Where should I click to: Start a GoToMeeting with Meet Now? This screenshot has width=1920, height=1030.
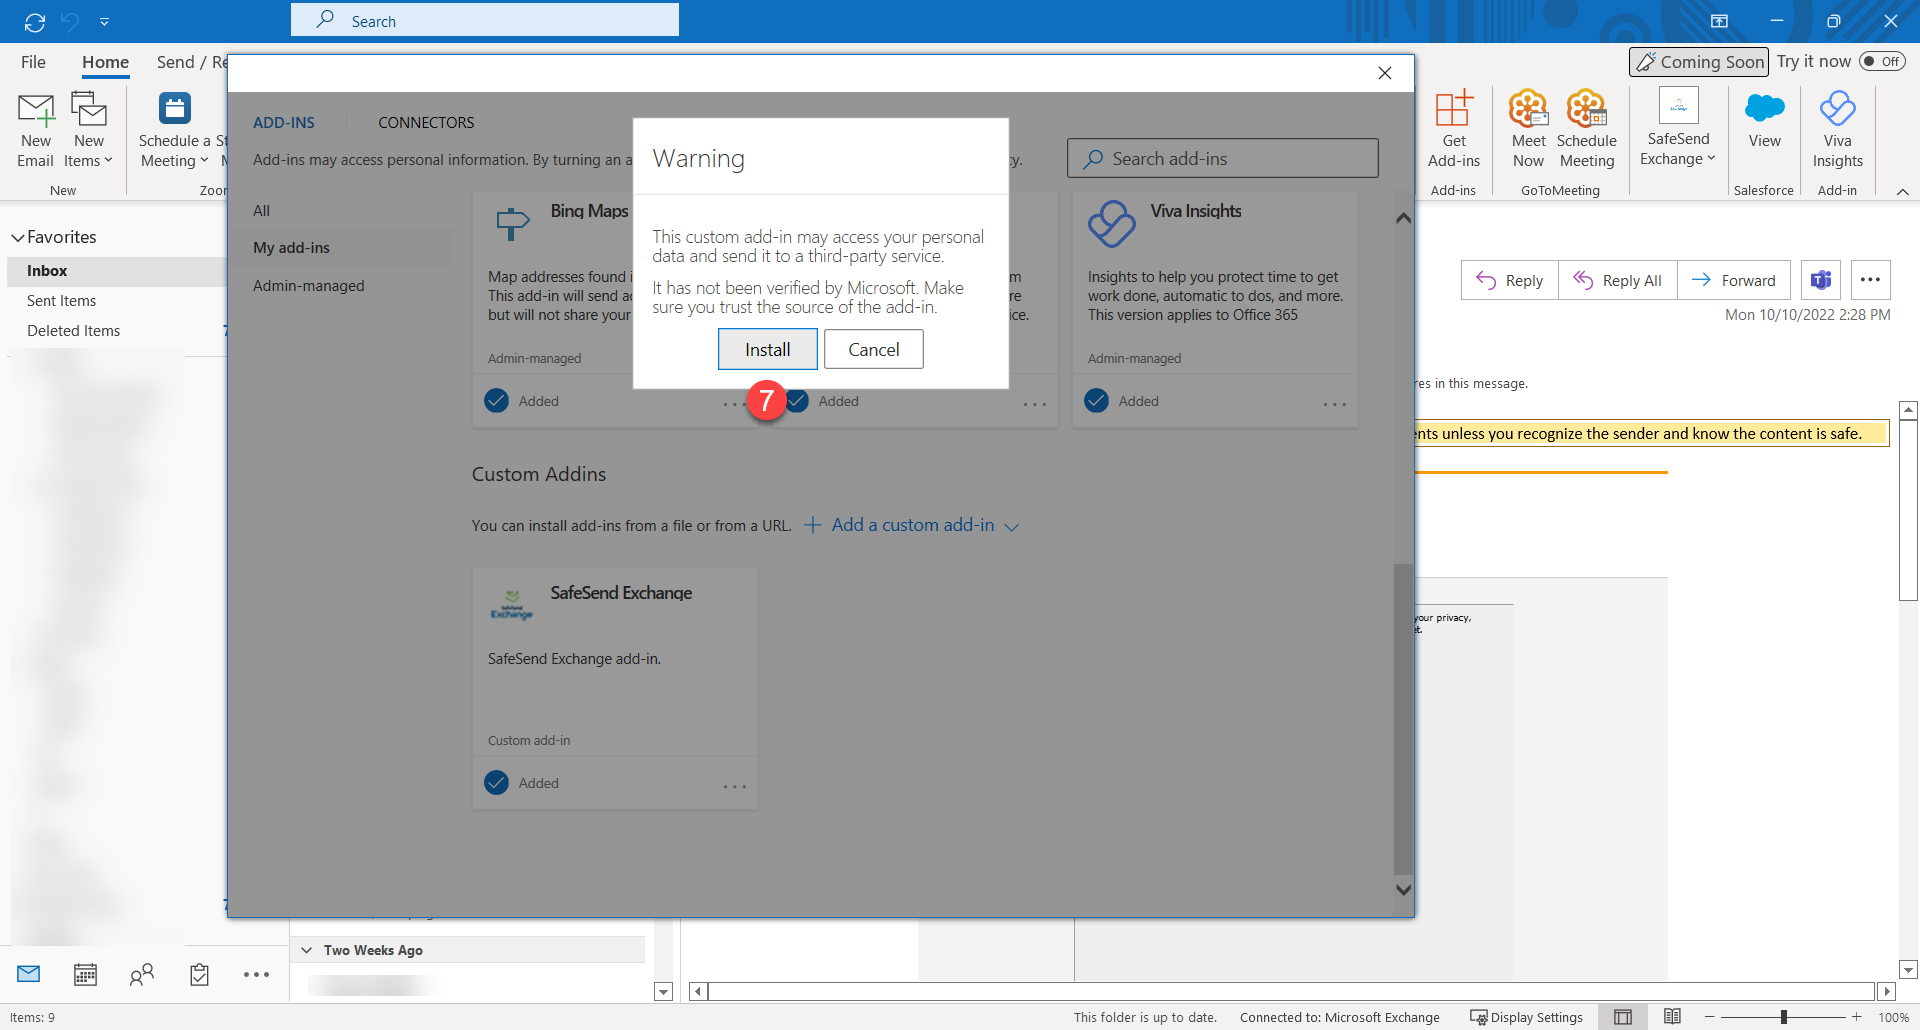(1527, 128)
